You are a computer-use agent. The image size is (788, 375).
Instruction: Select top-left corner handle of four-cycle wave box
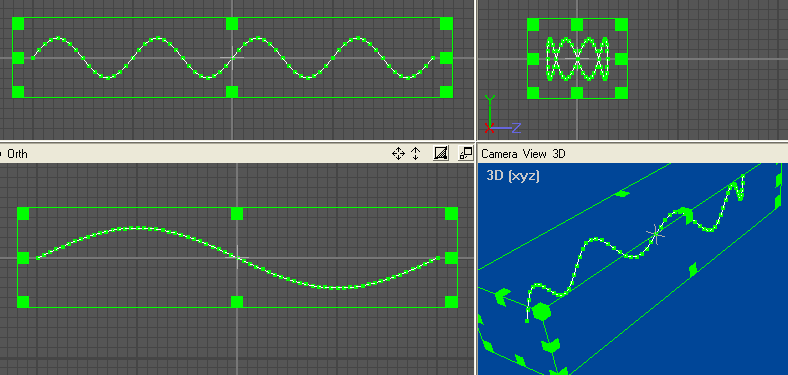[18, 24]
